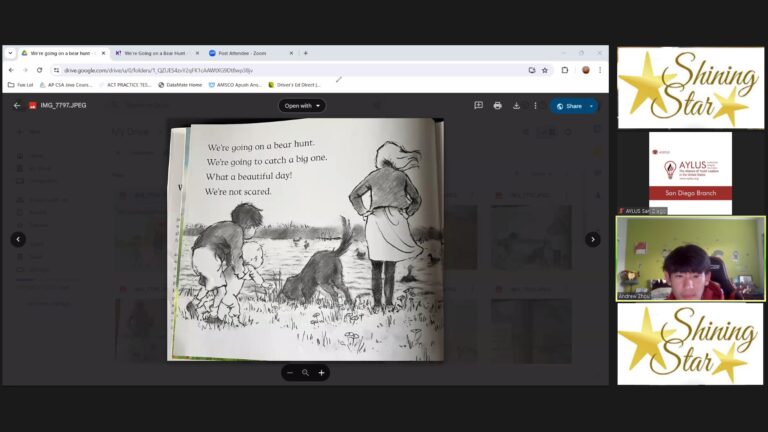768x432 pixels.
Task: Click the install/cast icon in the address bar
Action: point(532,71)
